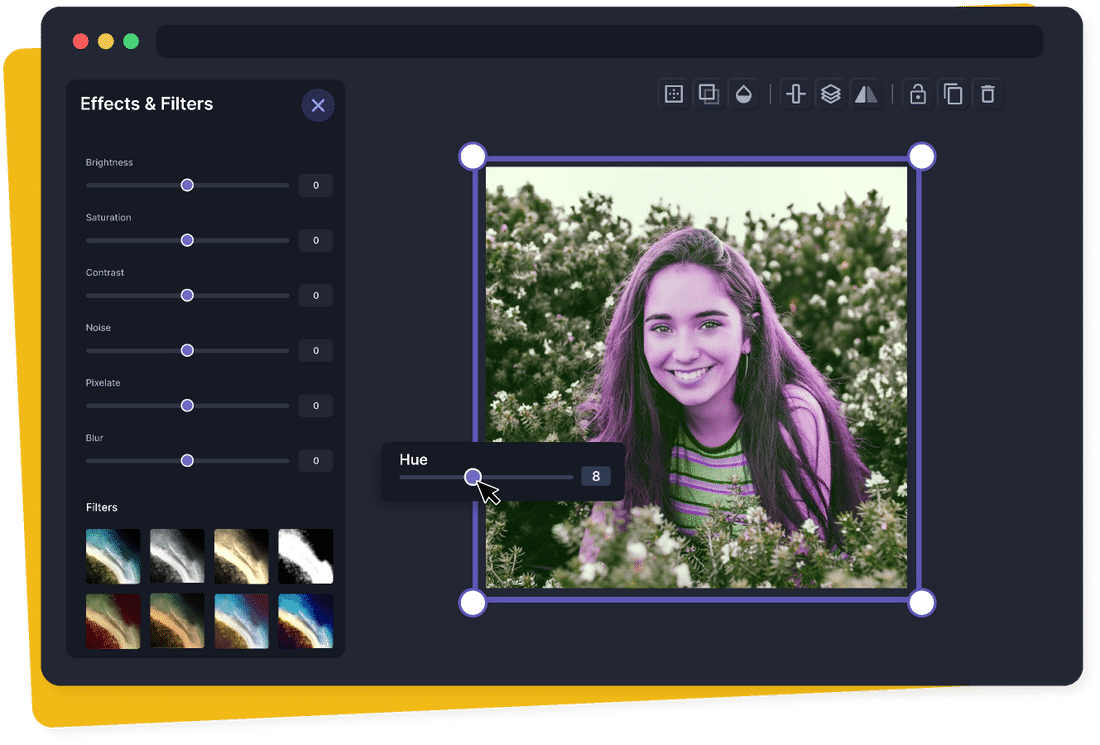Click the Brightness slider handle
This screenshot has height=745, width=1100.
(187, 185)
